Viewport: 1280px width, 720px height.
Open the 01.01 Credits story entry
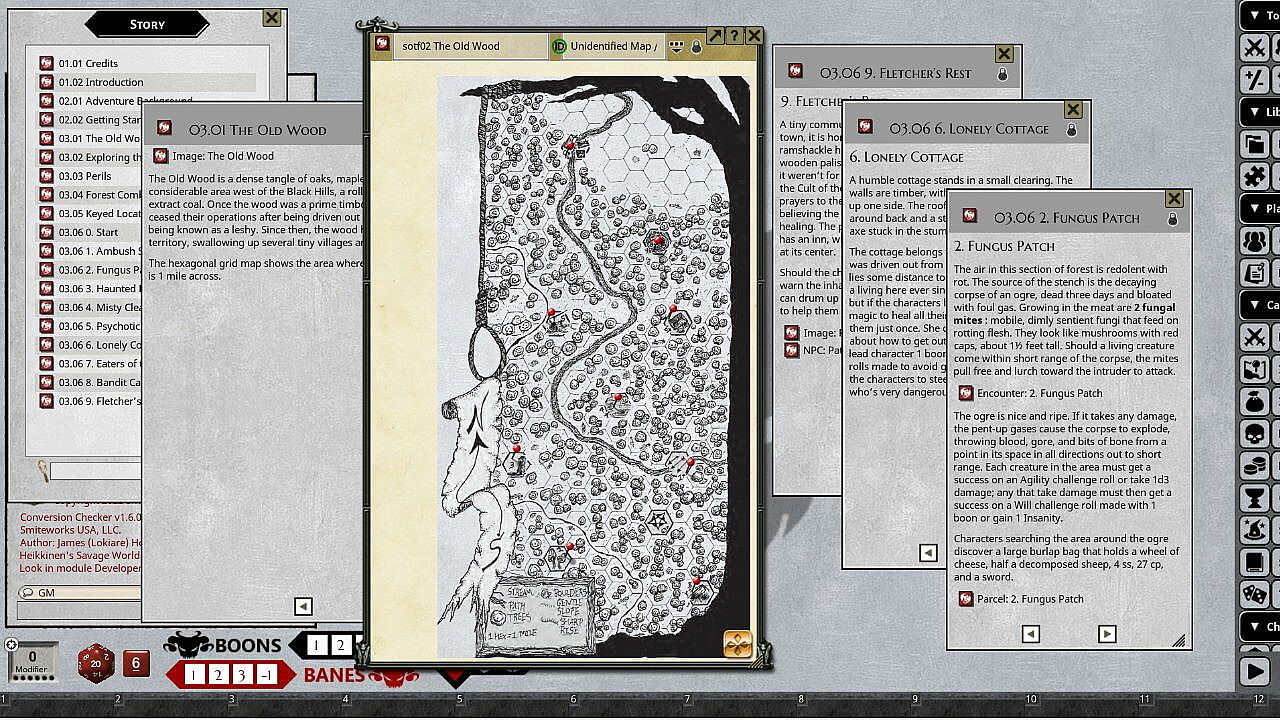click(88, 63)
